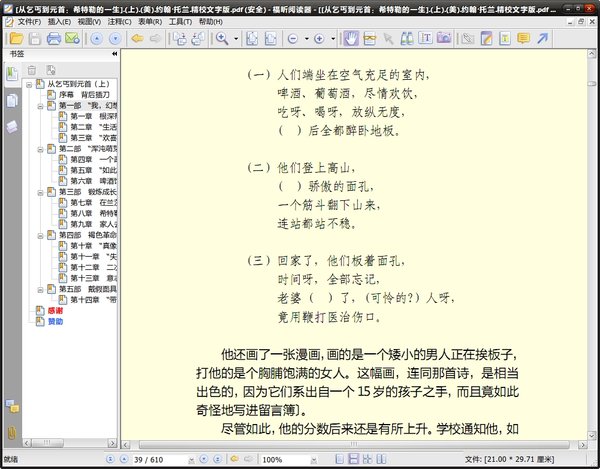Open Find with the binoculars icon

[407, 39]
